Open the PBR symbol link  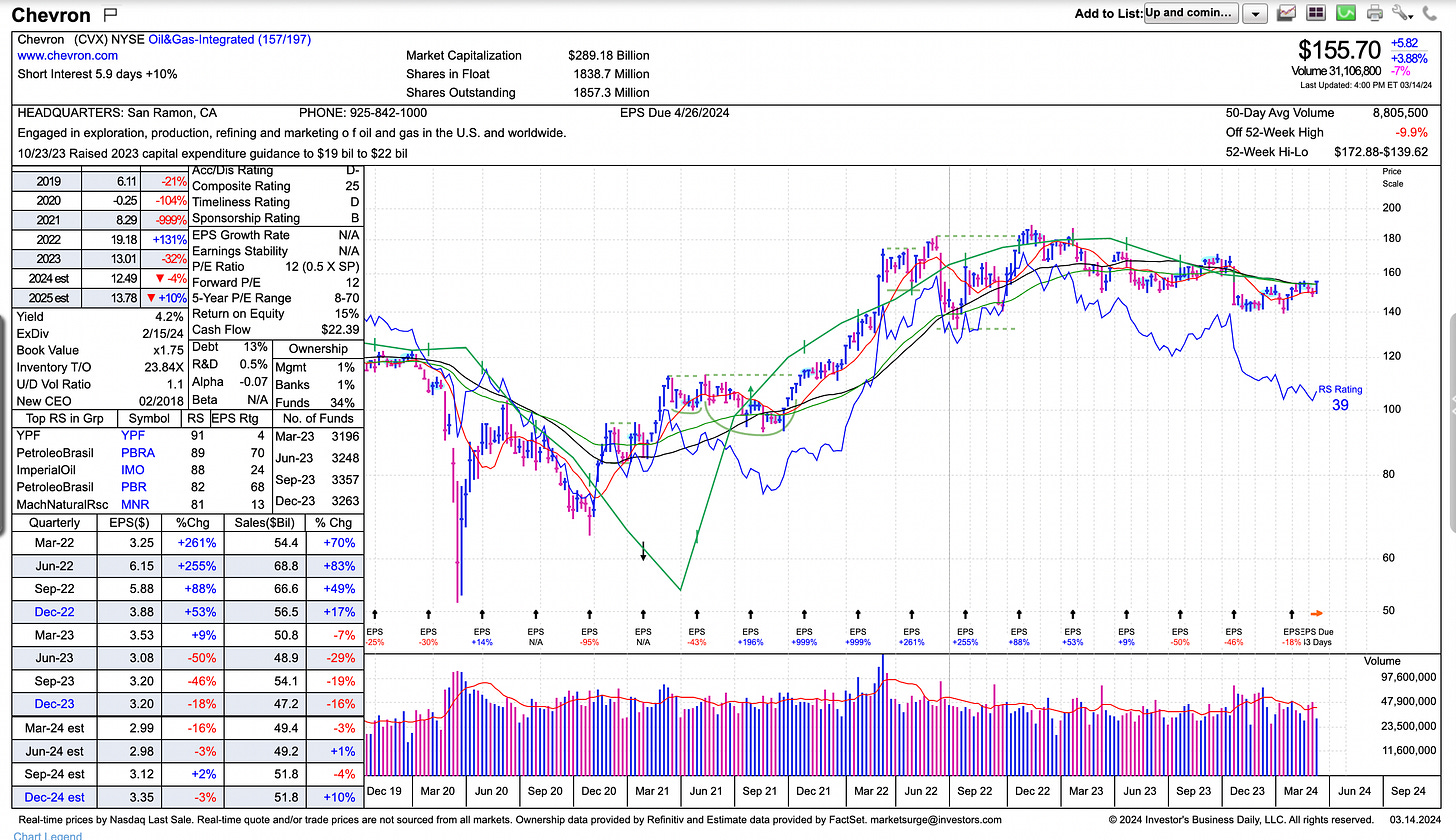pos(133,487)
